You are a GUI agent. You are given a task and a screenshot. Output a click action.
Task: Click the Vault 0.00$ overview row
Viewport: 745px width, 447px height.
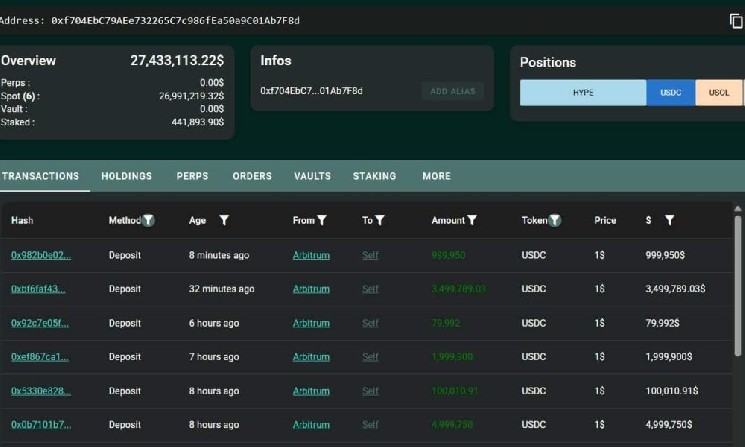(x=112, y=109)
